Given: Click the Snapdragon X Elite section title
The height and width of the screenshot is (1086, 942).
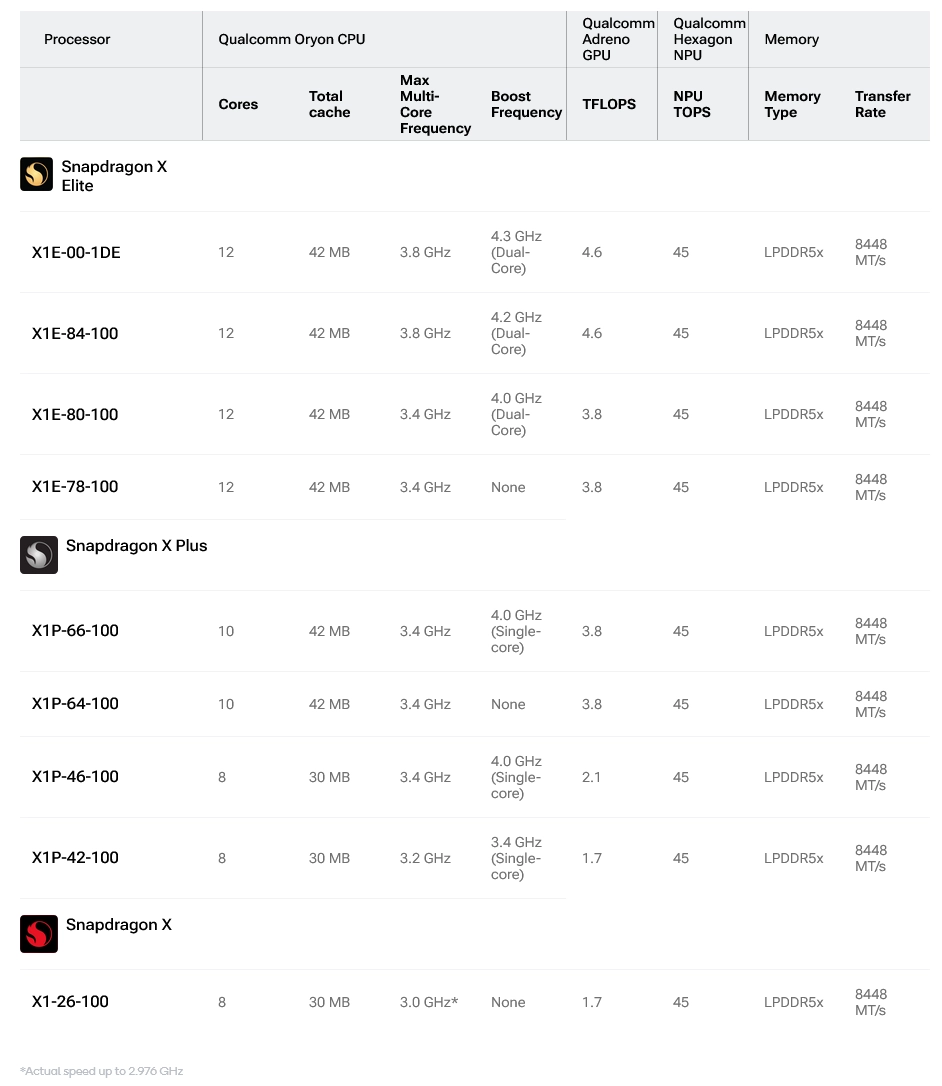Looking at the screenshot, I should (114, 176).
